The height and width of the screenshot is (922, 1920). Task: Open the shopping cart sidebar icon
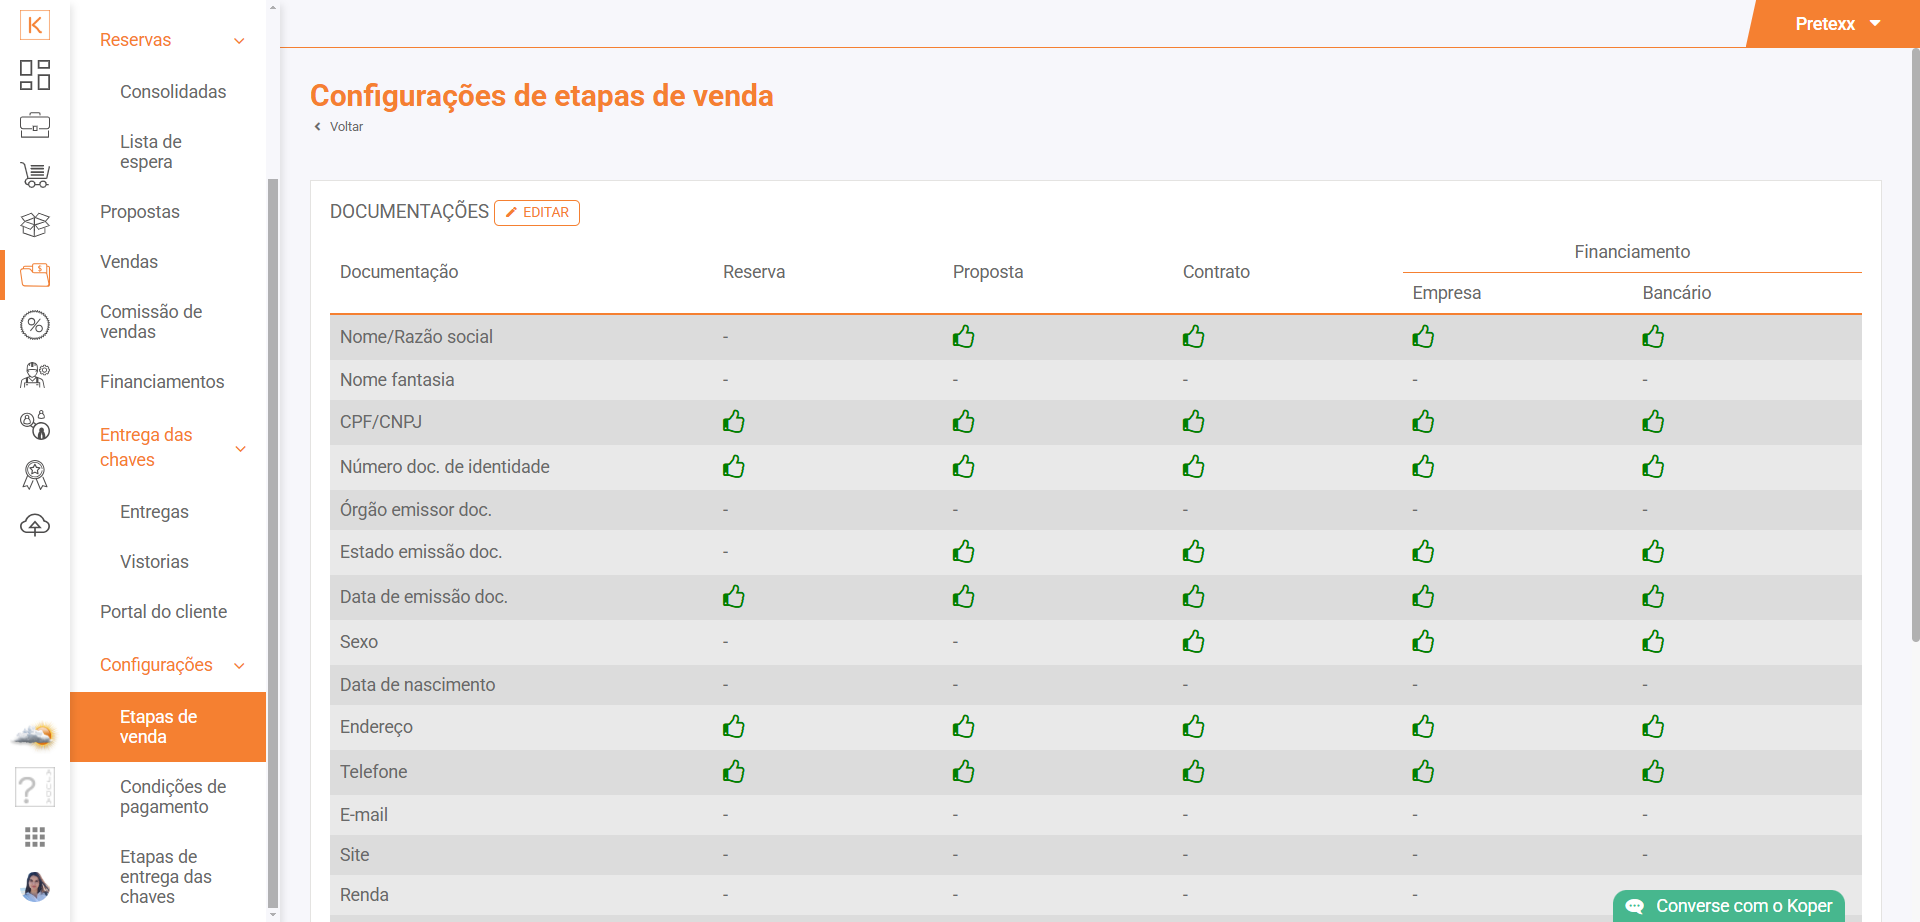(x=35, y=175)
